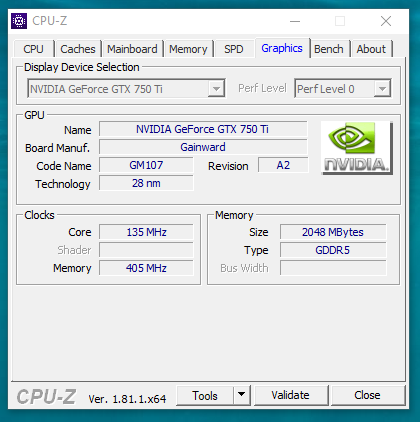Click the version text Ver. 1.81.1.x64

click(x=127, y=399)
